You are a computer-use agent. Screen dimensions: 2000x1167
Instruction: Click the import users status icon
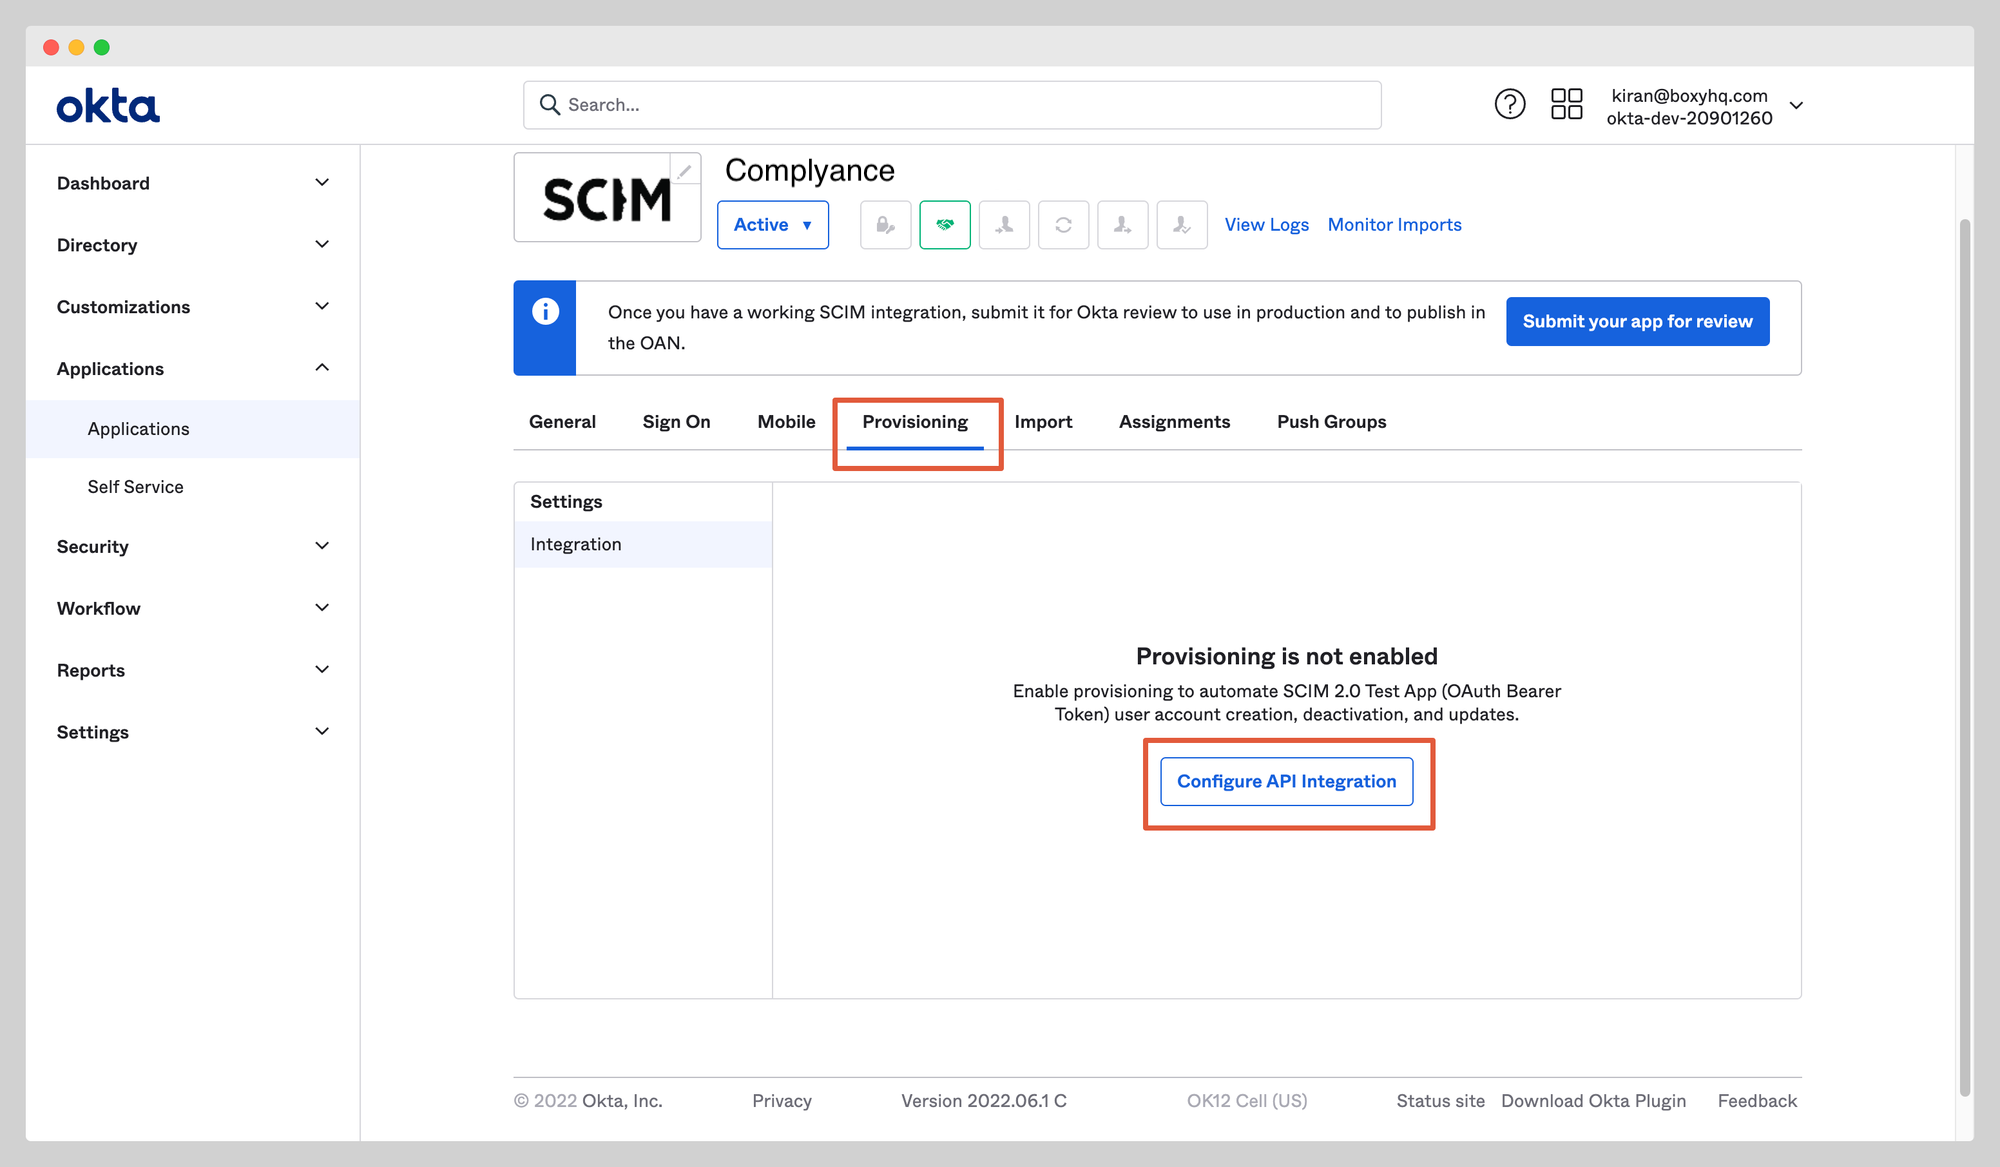pos(1004,225)
